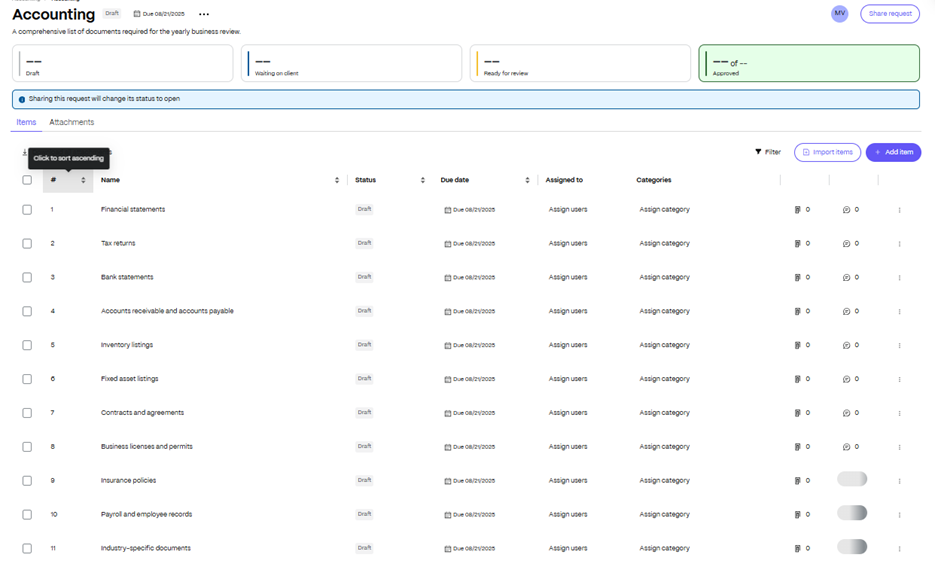Select the Items tab
The height and width of the screenshot is (579, 935).
[26, 122]
